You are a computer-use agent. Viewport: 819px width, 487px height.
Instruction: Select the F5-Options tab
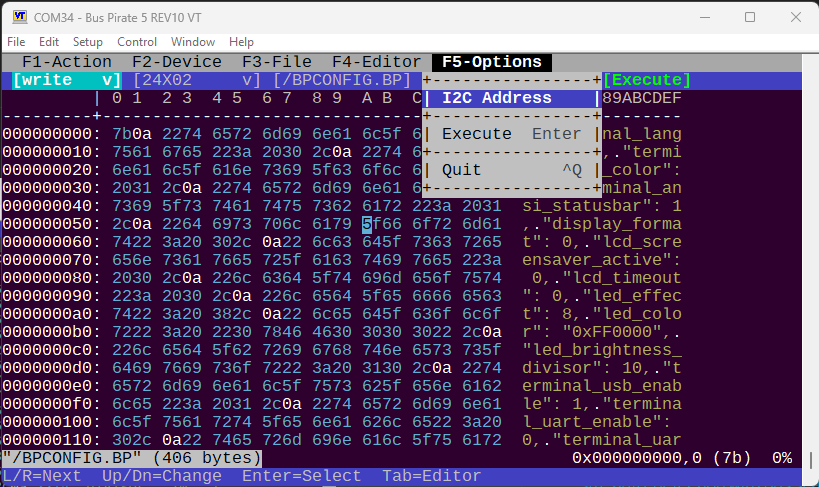(x=491, y=62)
